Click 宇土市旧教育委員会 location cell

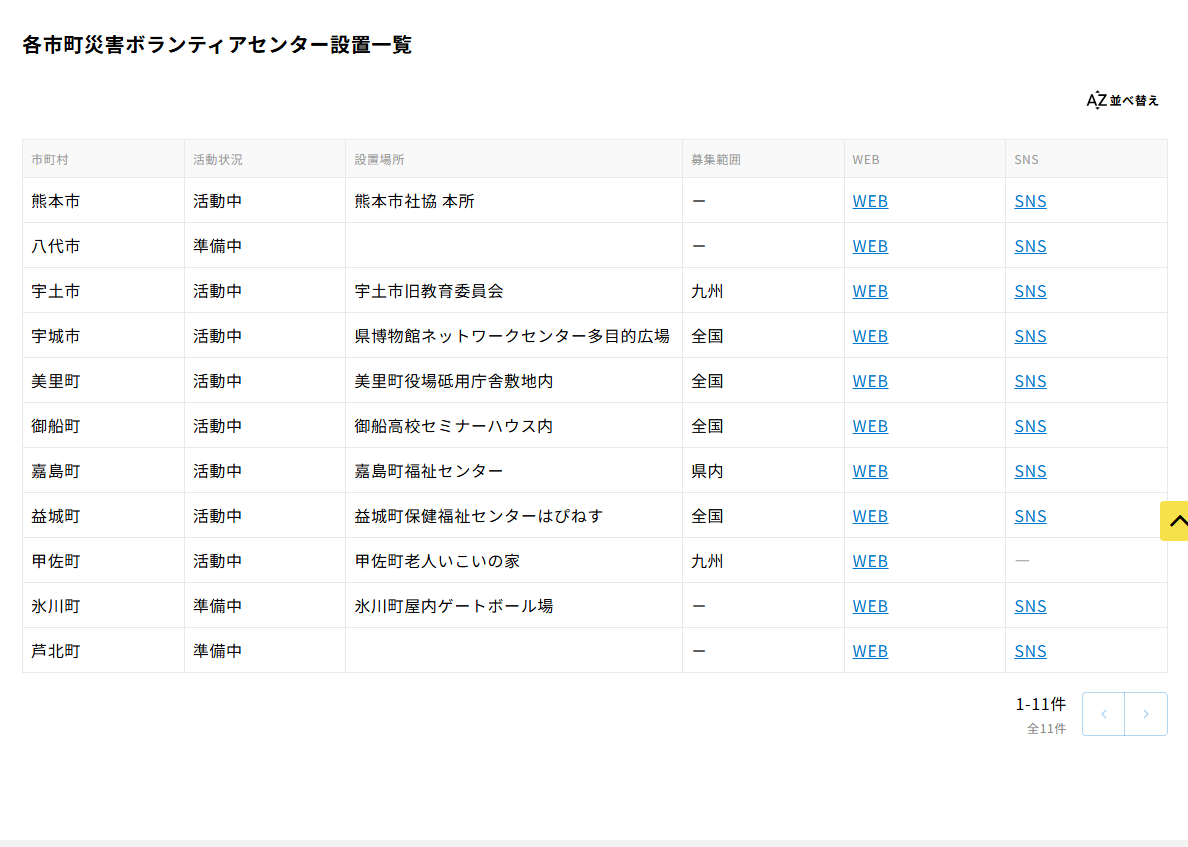point(514,291)
